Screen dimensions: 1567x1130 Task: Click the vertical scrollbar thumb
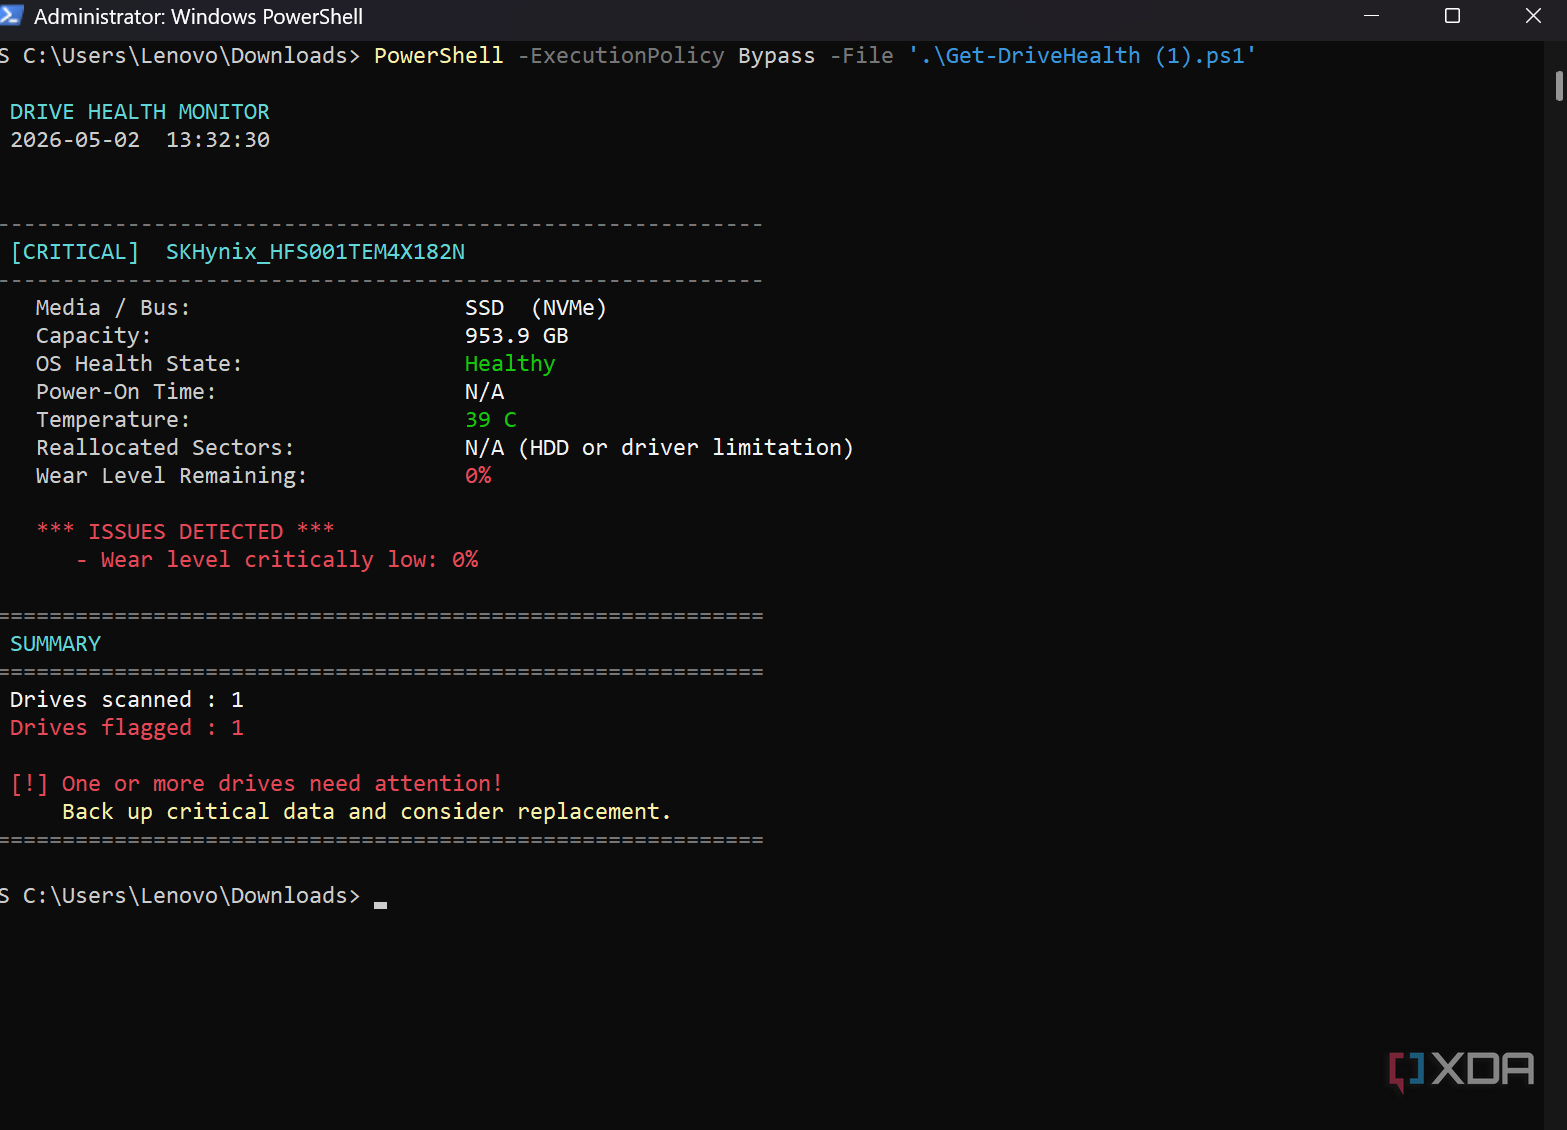click(1559, 86)
